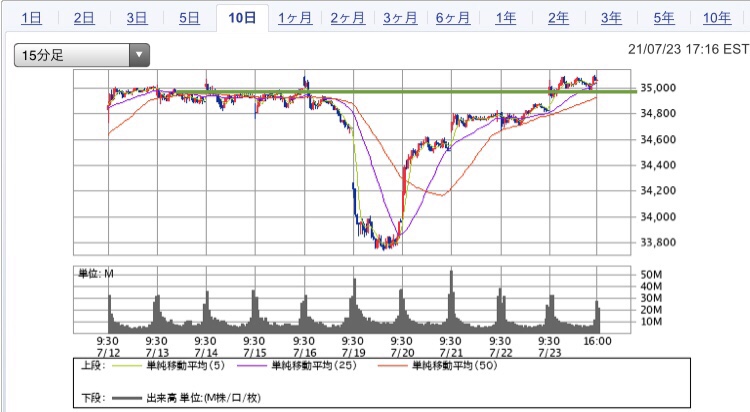View the 1年 chart range
The height and width of the screenshot is (412, 750).
506,18
